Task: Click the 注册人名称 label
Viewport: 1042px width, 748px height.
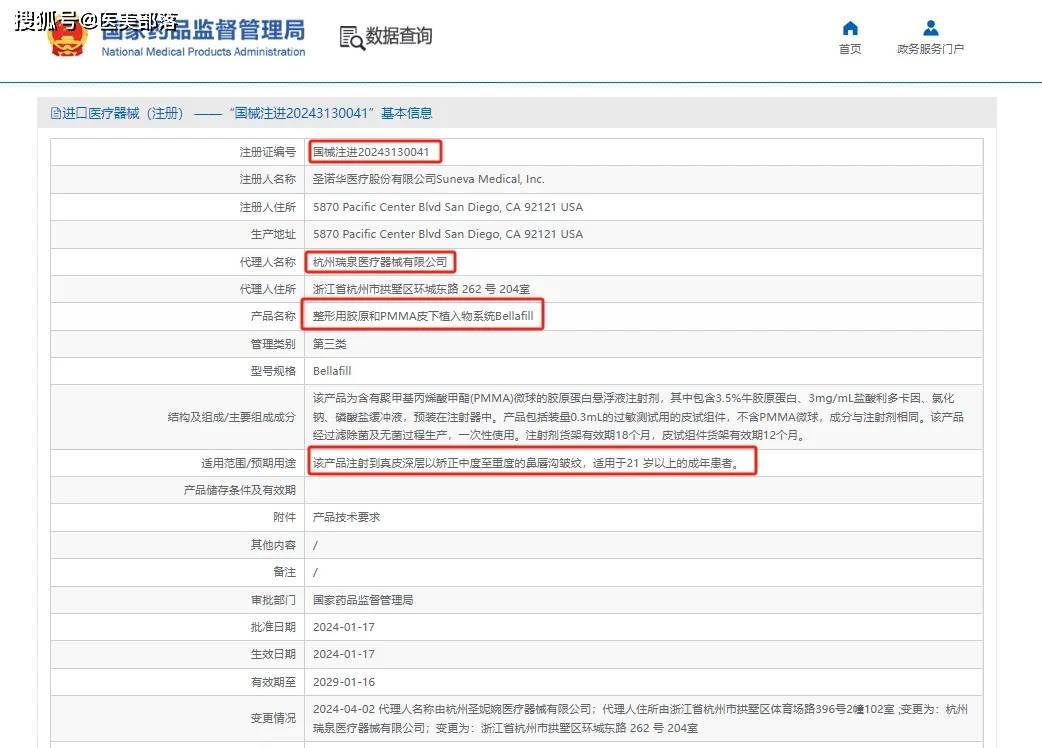Action: tap(268, 179)
